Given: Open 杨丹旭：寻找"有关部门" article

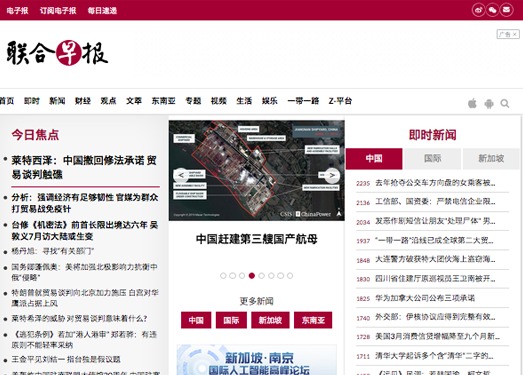Looking at the screenshot, I should (53, 251).
